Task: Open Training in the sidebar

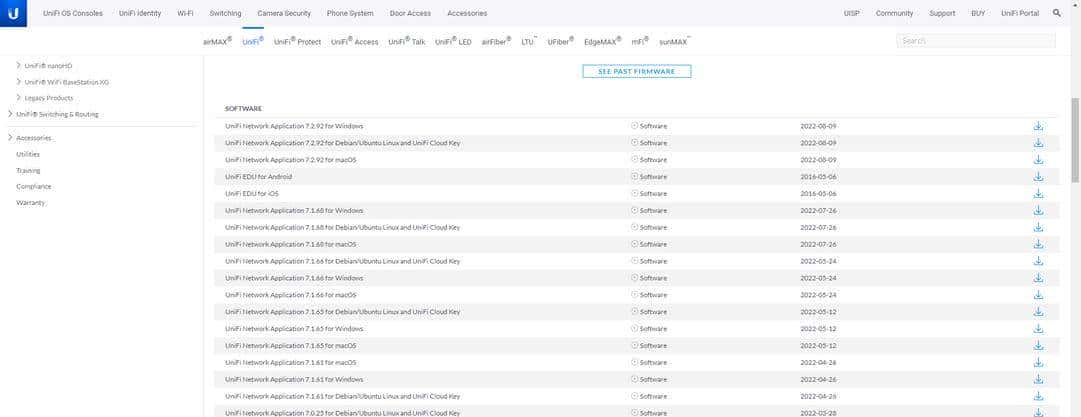Action: 28,170
